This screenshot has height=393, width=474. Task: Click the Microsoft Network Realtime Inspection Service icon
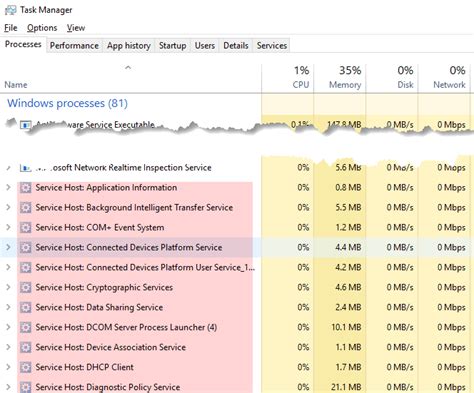(x=25, y=168)
